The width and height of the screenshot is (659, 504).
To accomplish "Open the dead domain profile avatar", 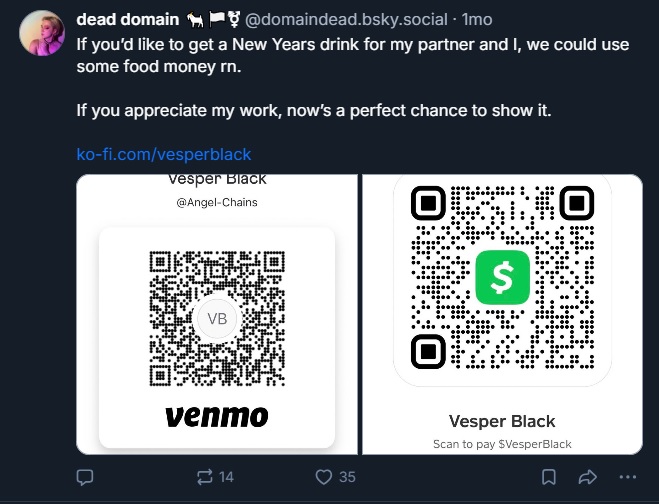I will tap(42, 34).
